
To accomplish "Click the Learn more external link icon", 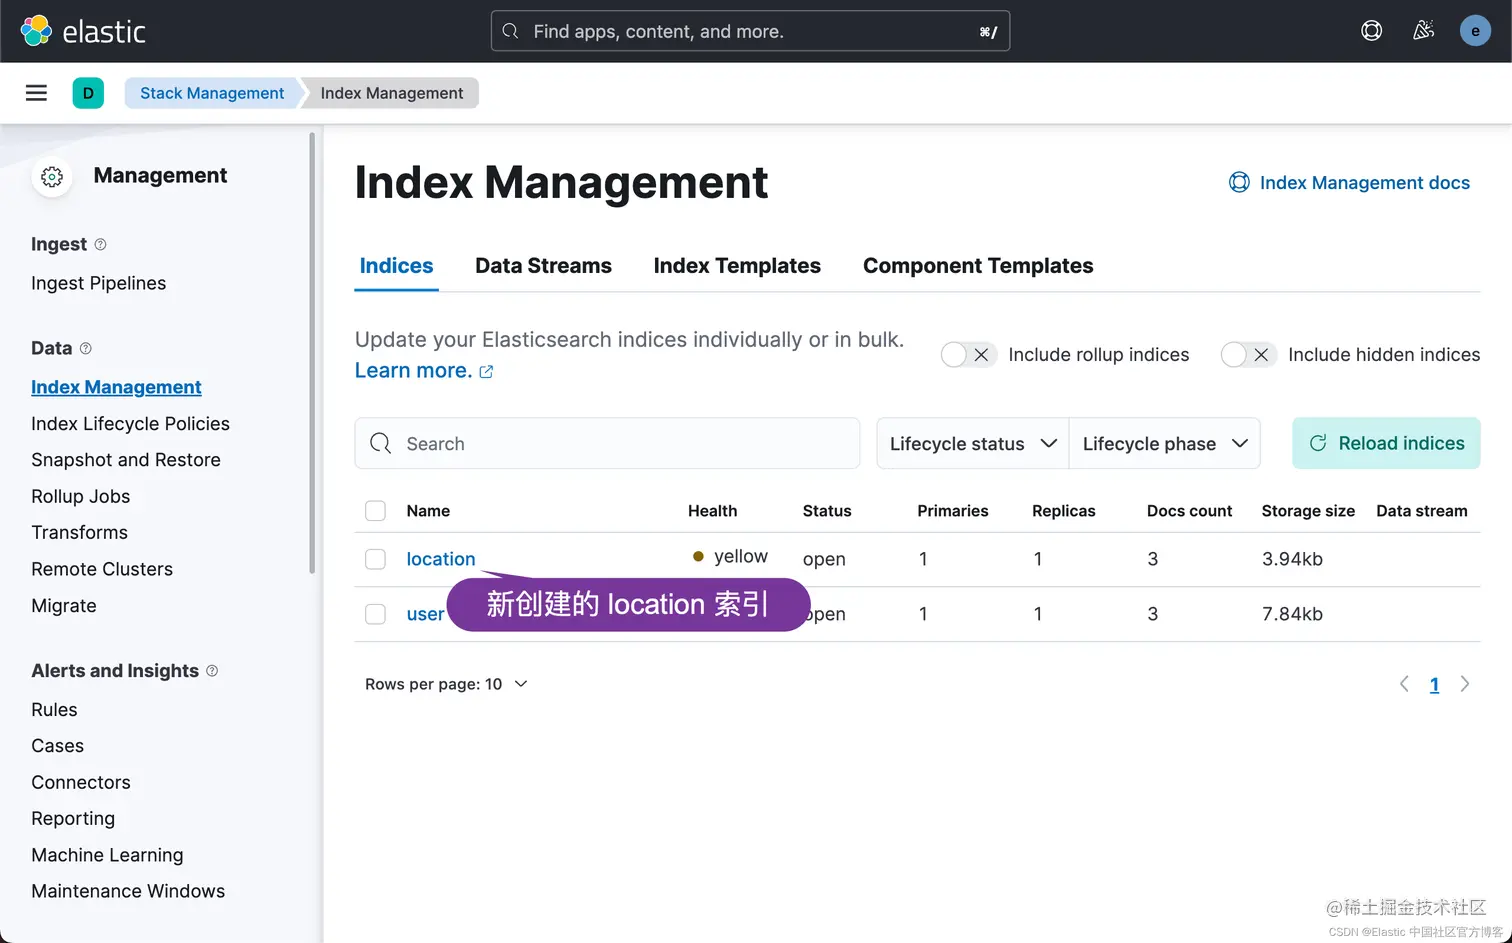I will pos(486,371).
